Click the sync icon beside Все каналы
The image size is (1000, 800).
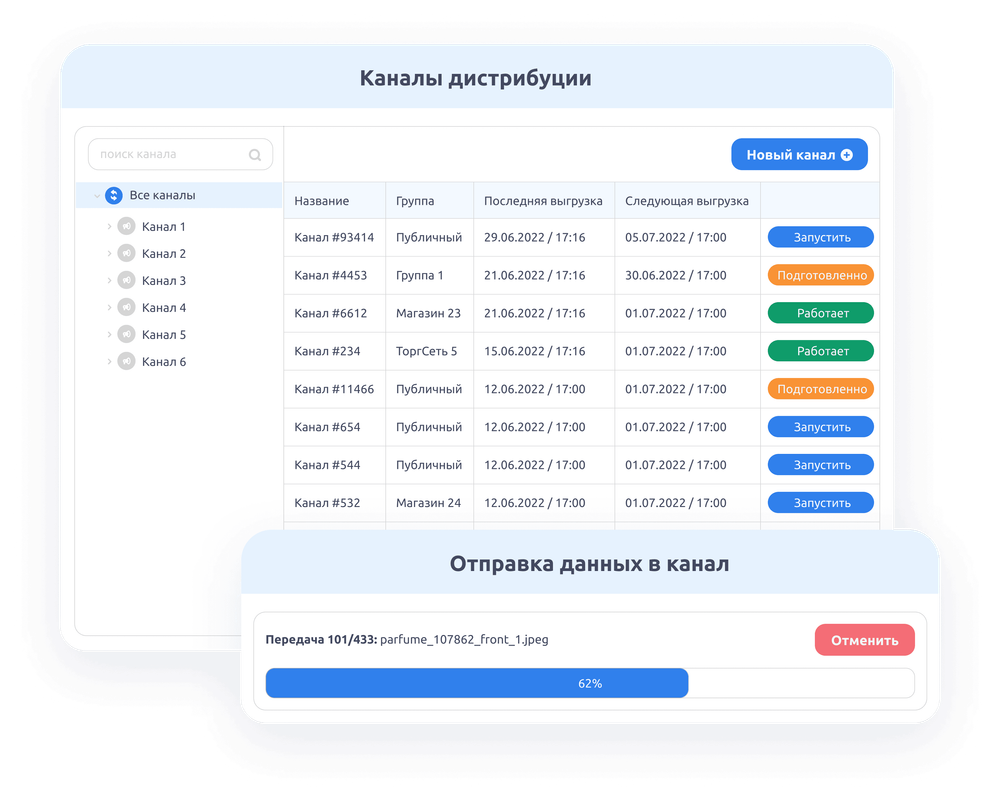113,196
